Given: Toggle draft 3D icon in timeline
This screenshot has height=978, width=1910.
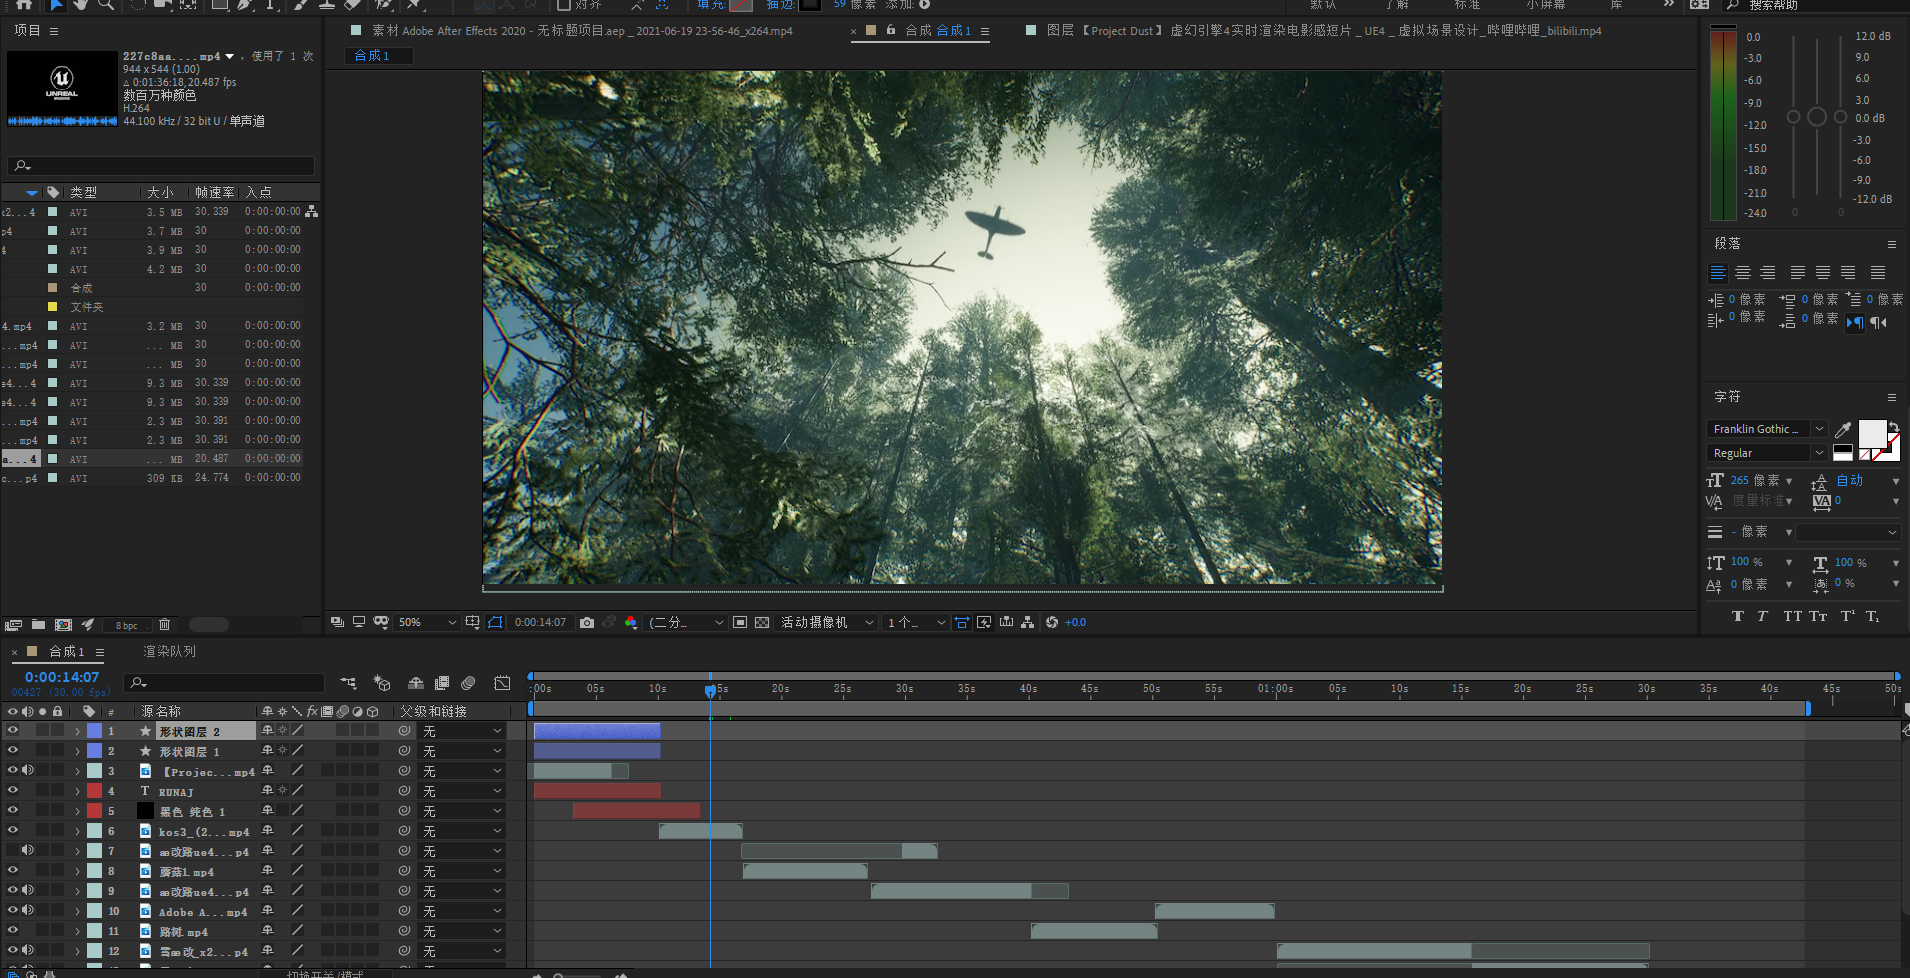Looking at the screenshot, I should 382,683.
